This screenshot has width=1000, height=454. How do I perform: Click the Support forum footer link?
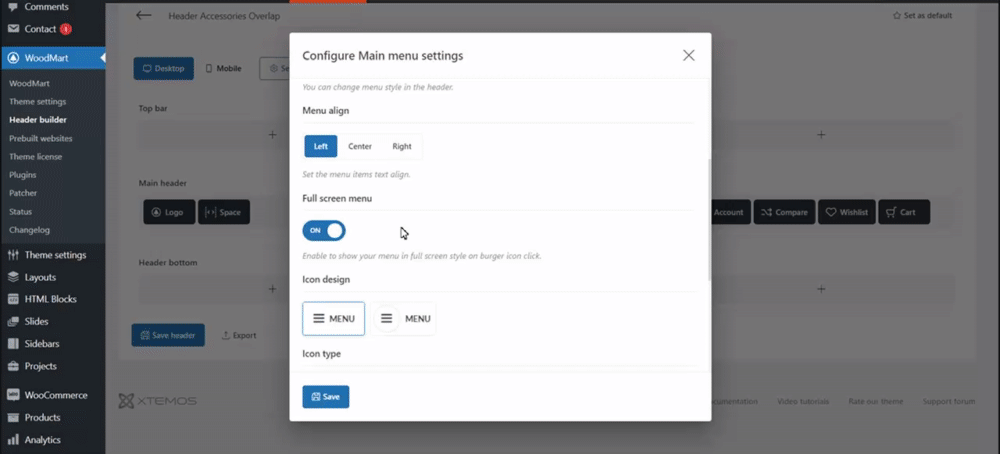pos(949,401)
